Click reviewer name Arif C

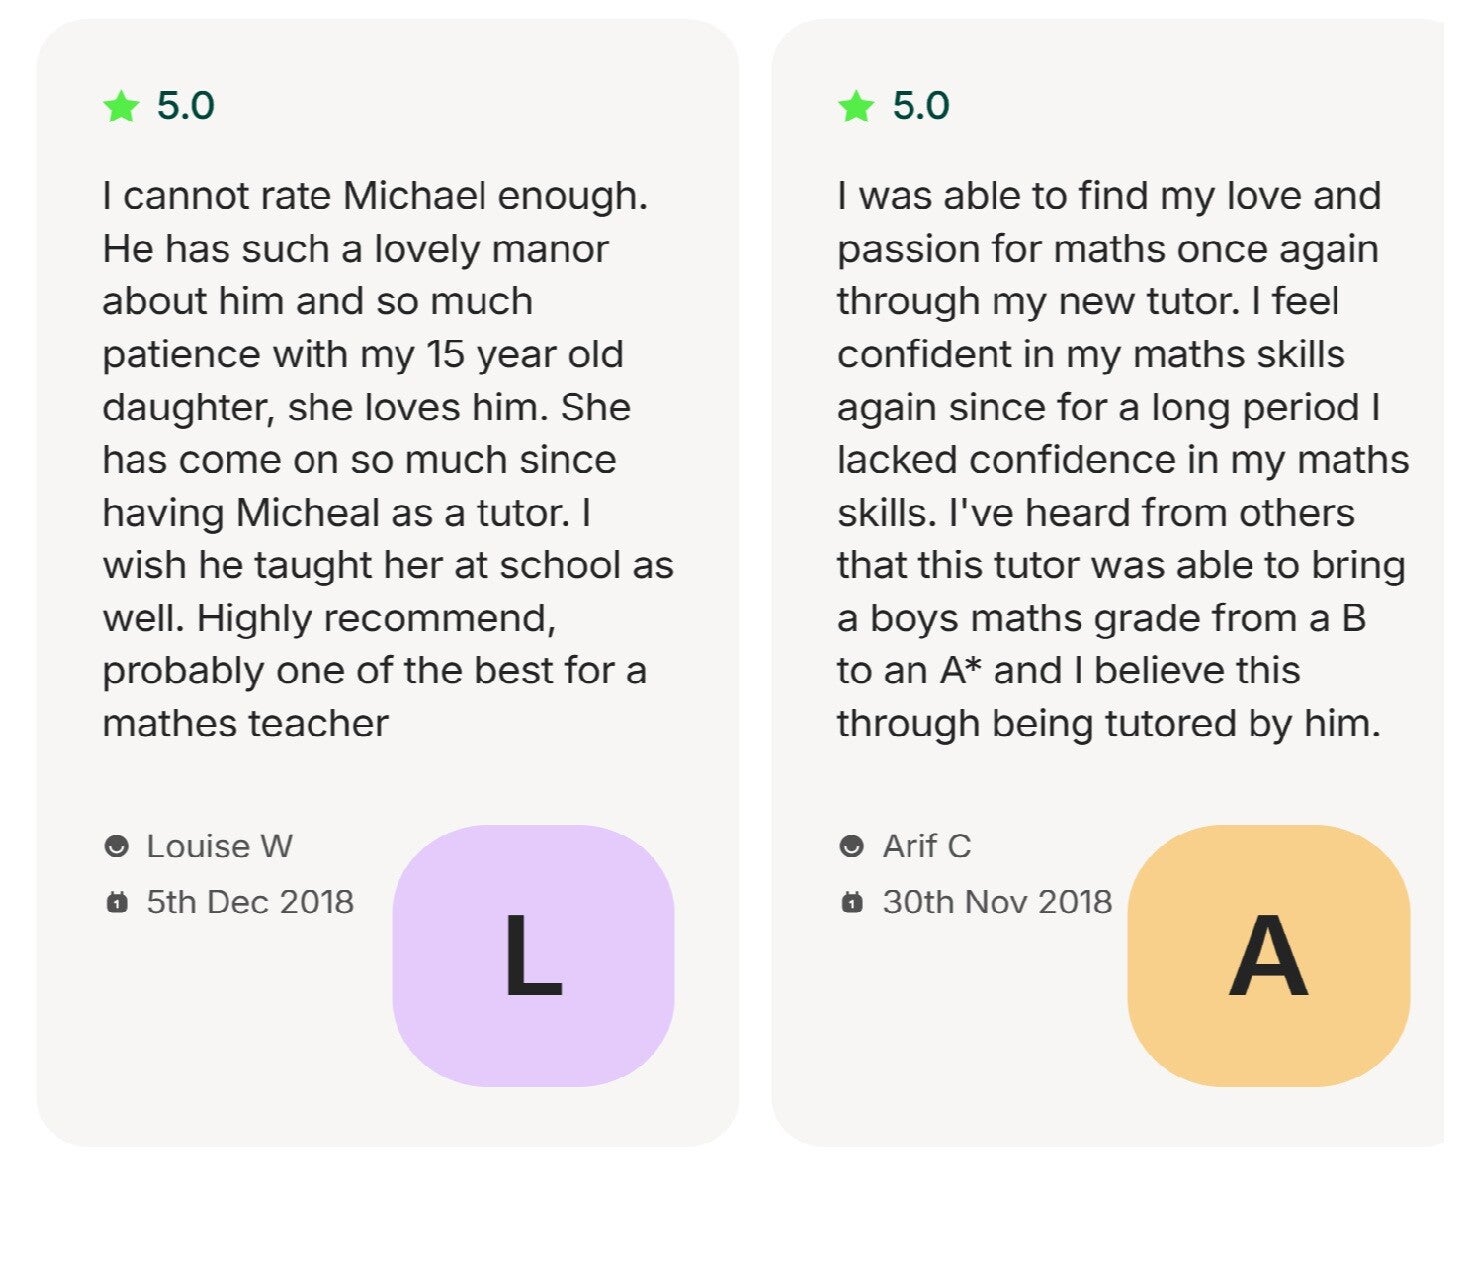(927, 847)
